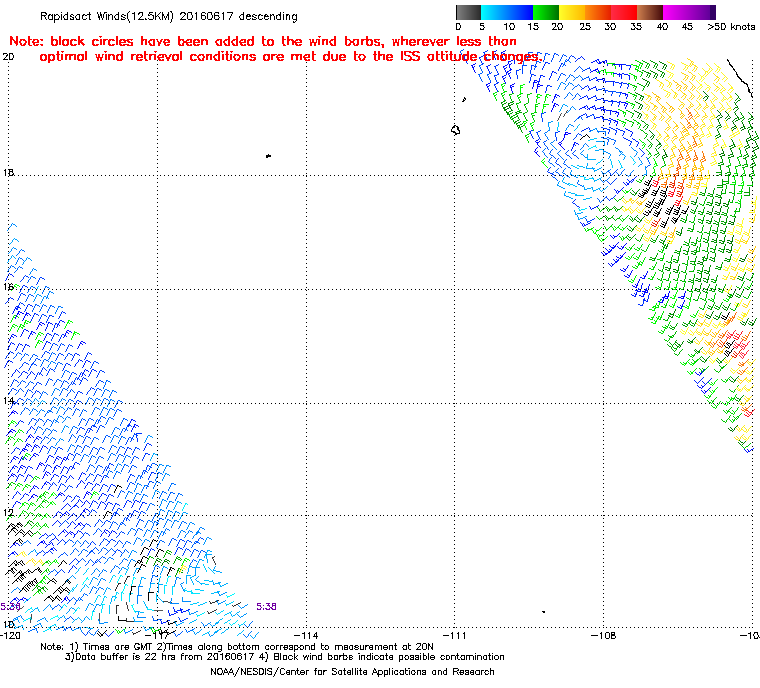
Task: Click the red 'Note: black circles have been added' line
Action: click(x=263, y=41)
